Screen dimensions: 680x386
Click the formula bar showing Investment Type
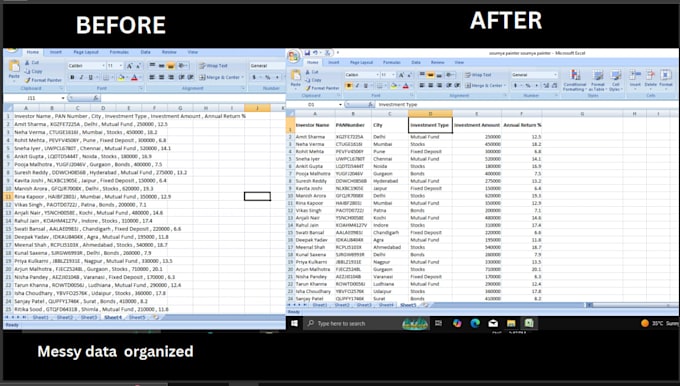527,105
